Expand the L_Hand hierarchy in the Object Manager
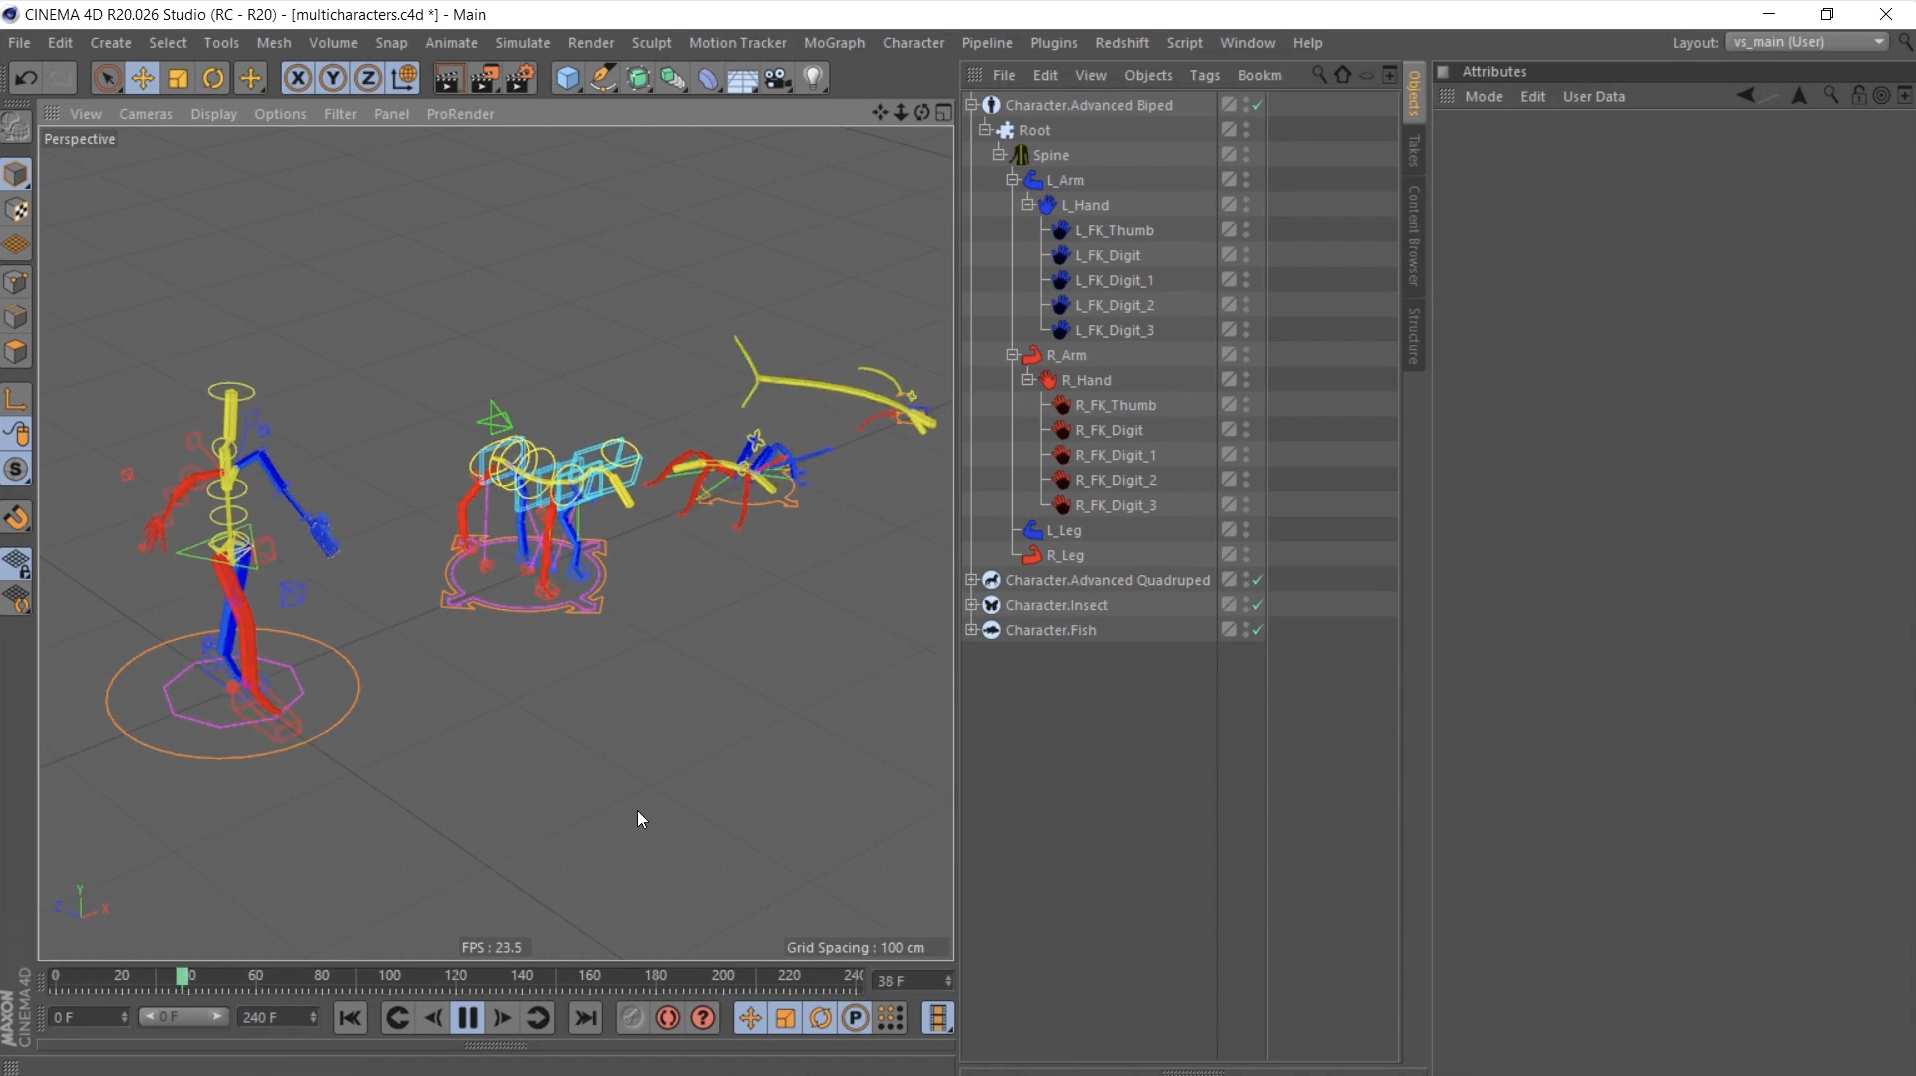The width and height of the screenshot is (1916, 1076). (1029, 204)
